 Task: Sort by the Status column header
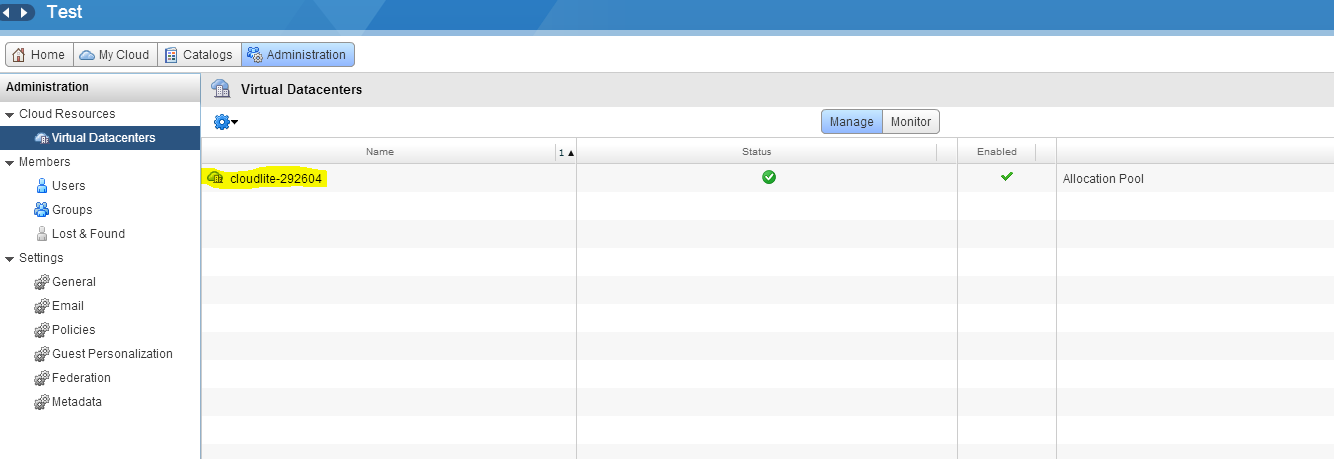(757, 152)
